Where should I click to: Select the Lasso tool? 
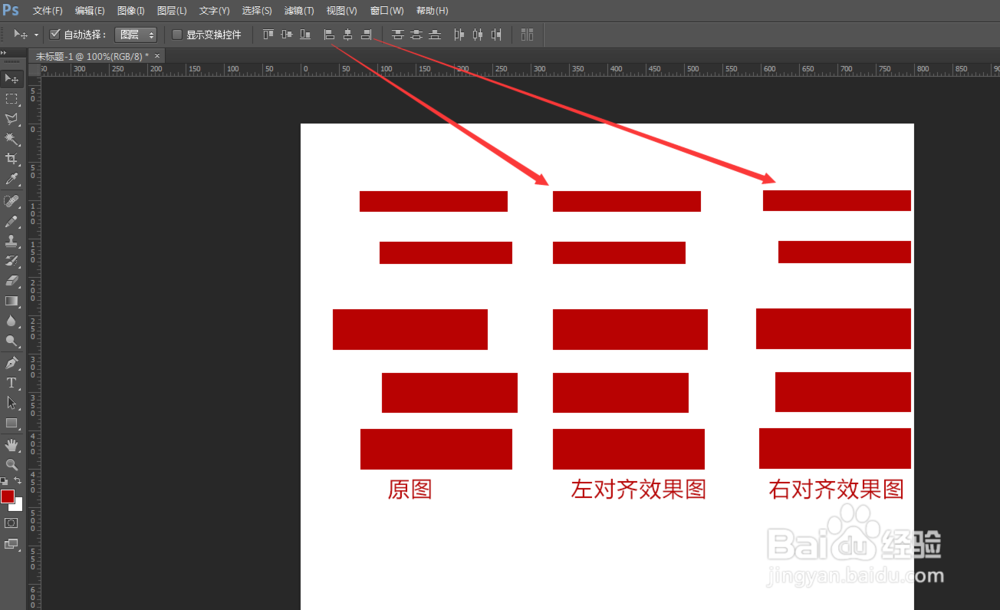pyautogui.click(x=12, y=120)
